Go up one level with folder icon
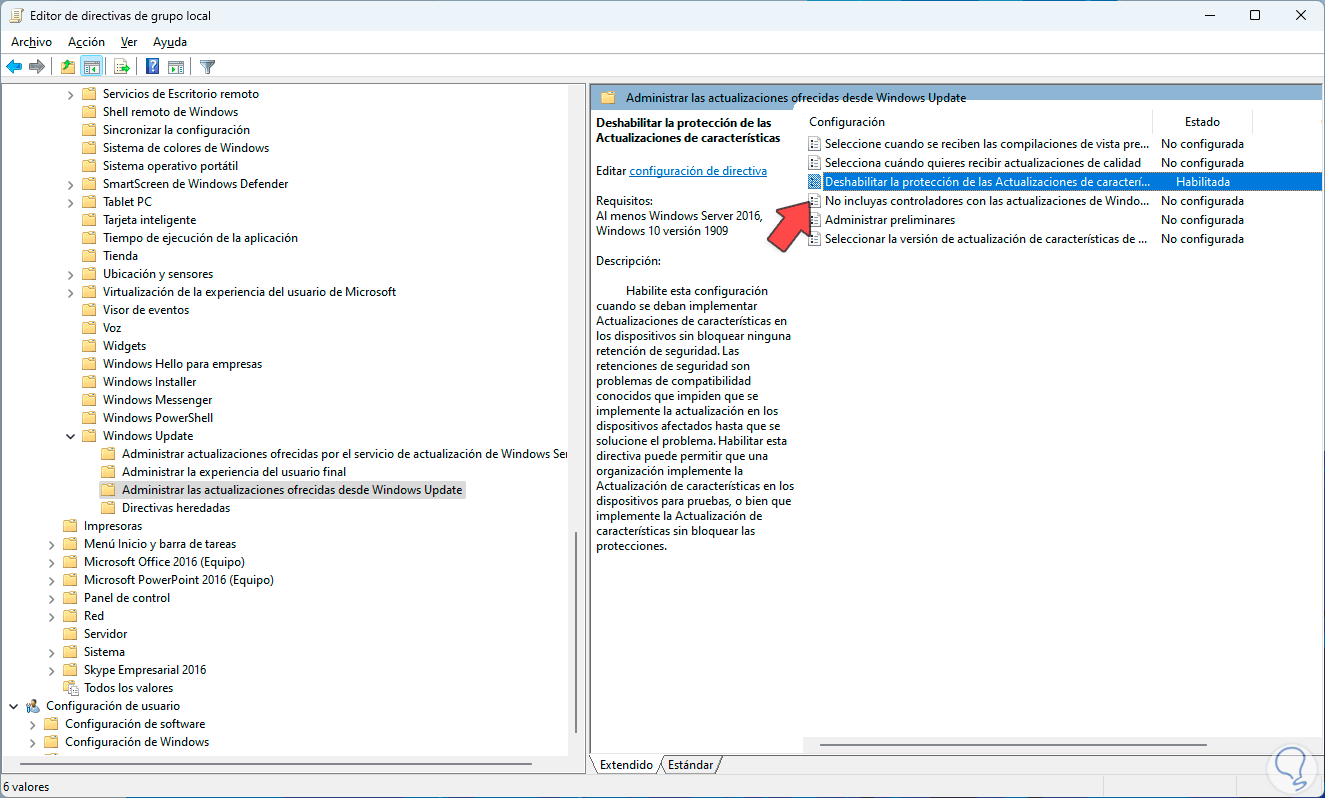1325x798 pixels. 67,67
